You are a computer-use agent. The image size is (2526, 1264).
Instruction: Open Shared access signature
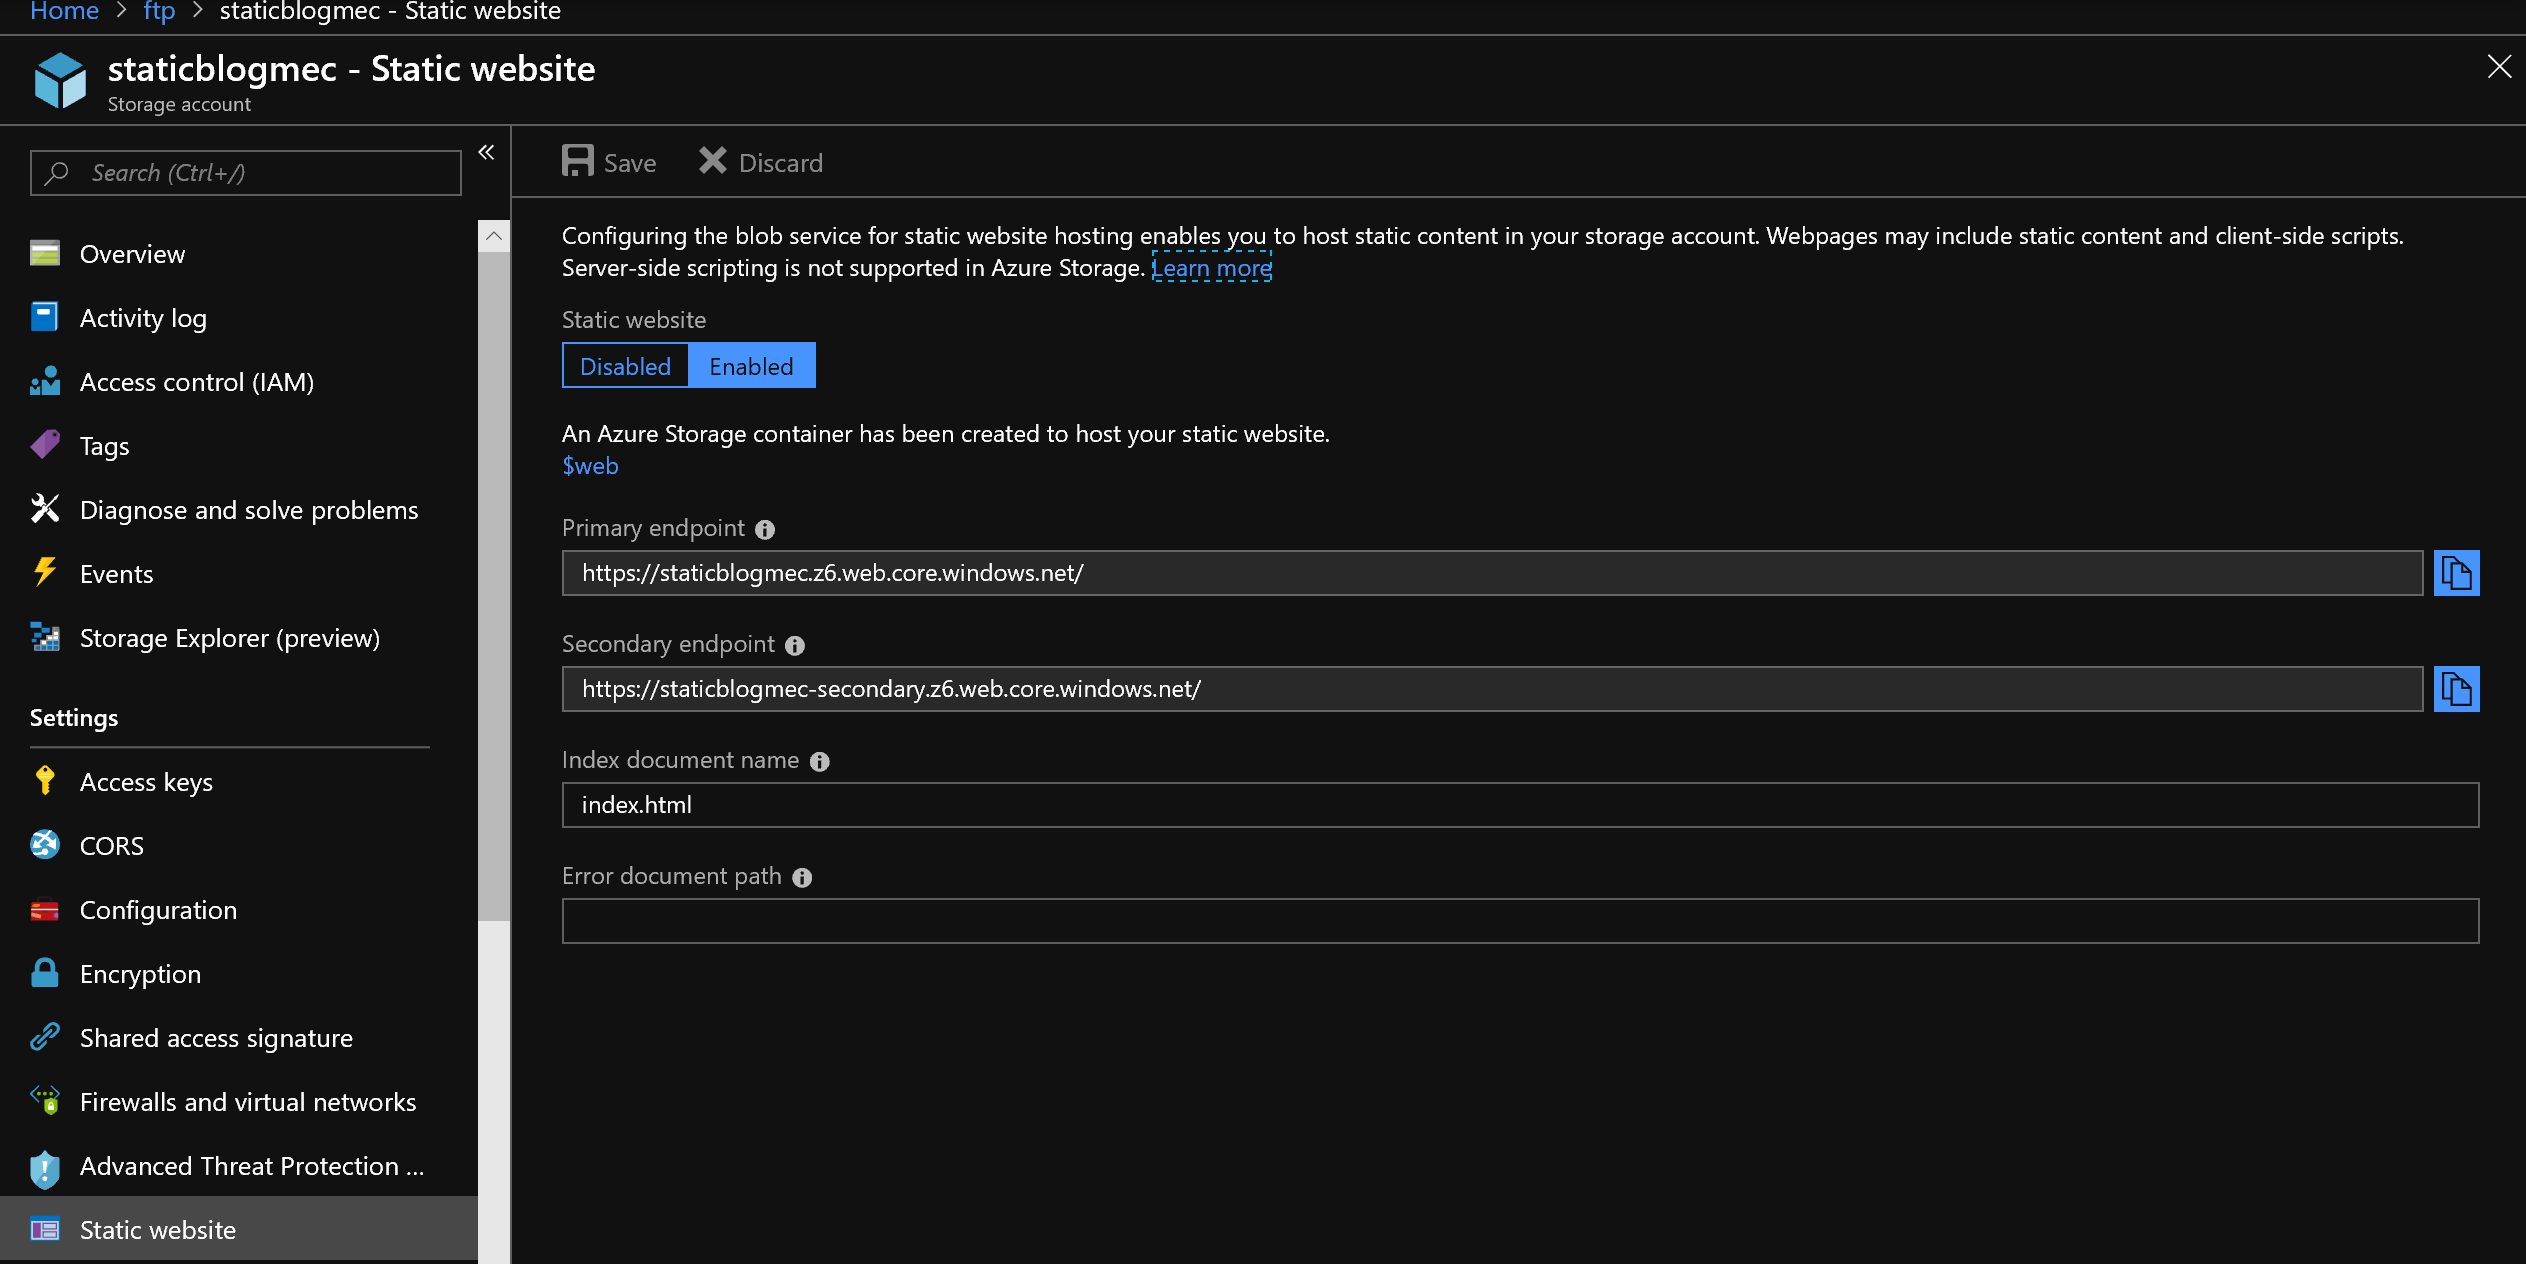click(x=239, y=1038)
